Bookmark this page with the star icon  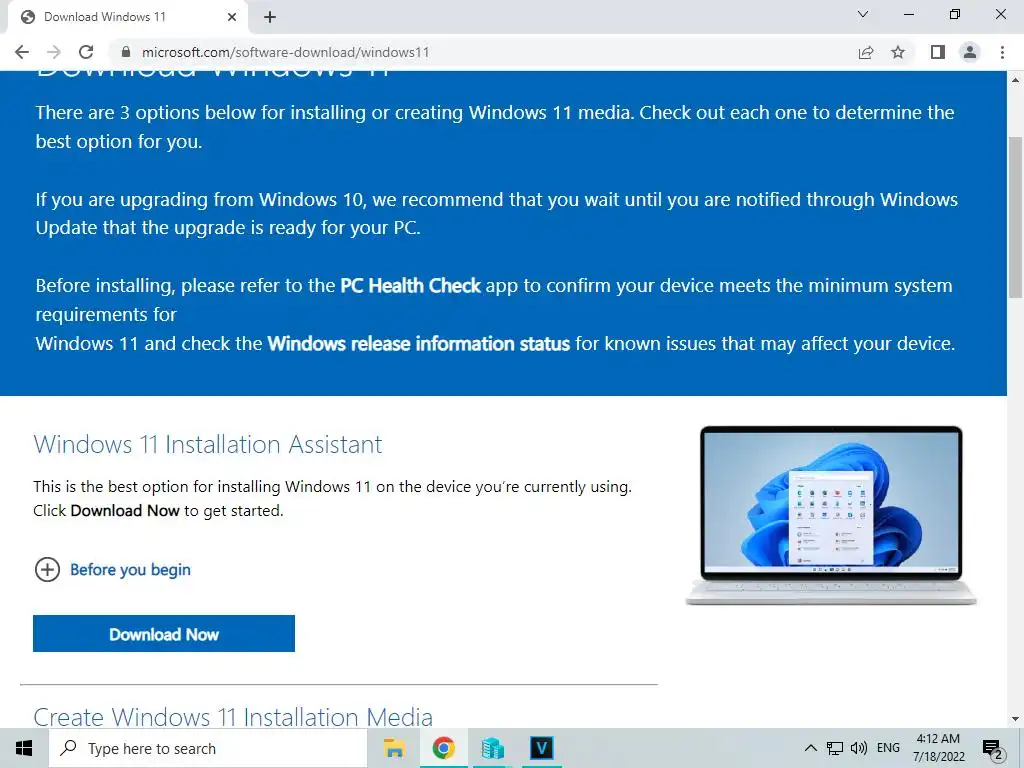click(898, 52)
